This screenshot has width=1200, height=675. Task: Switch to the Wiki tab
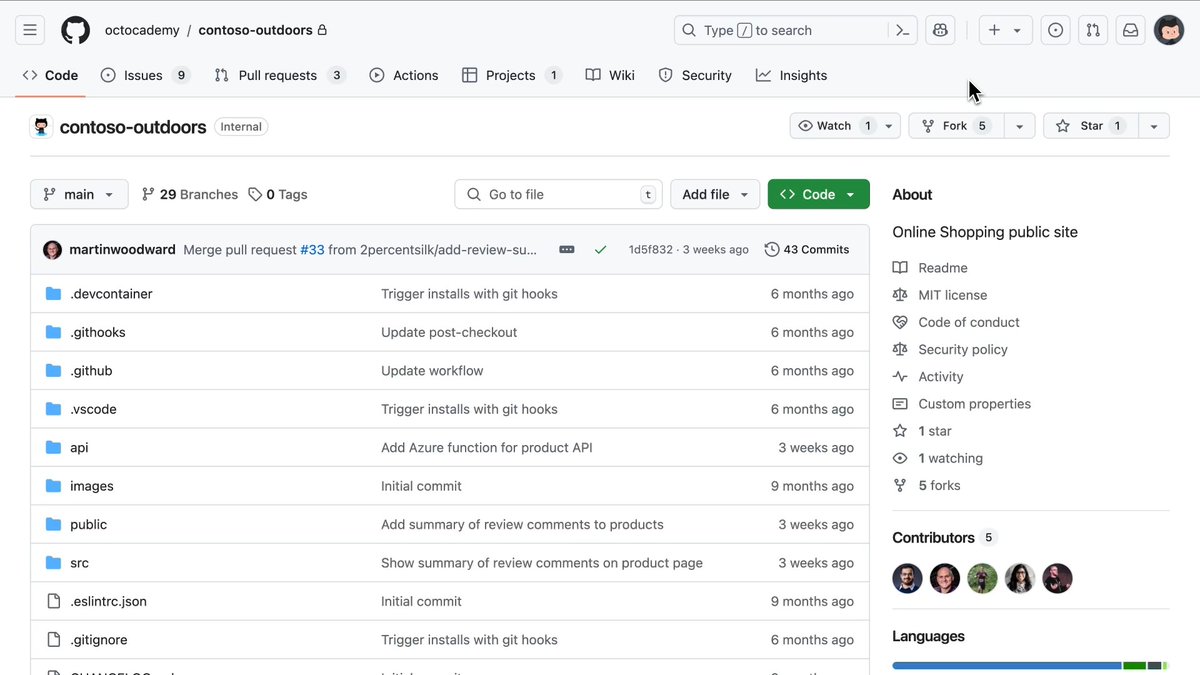tap(610, 75)
